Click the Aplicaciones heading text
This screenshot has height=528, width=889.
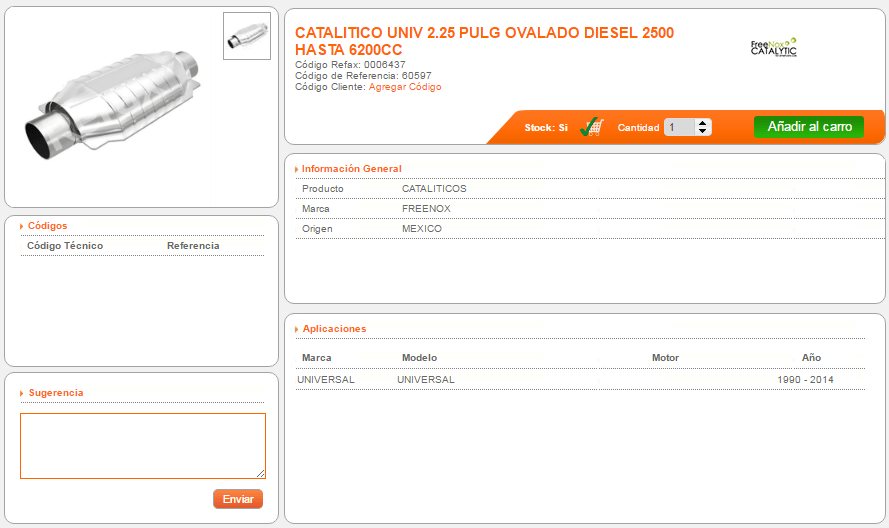335,329
